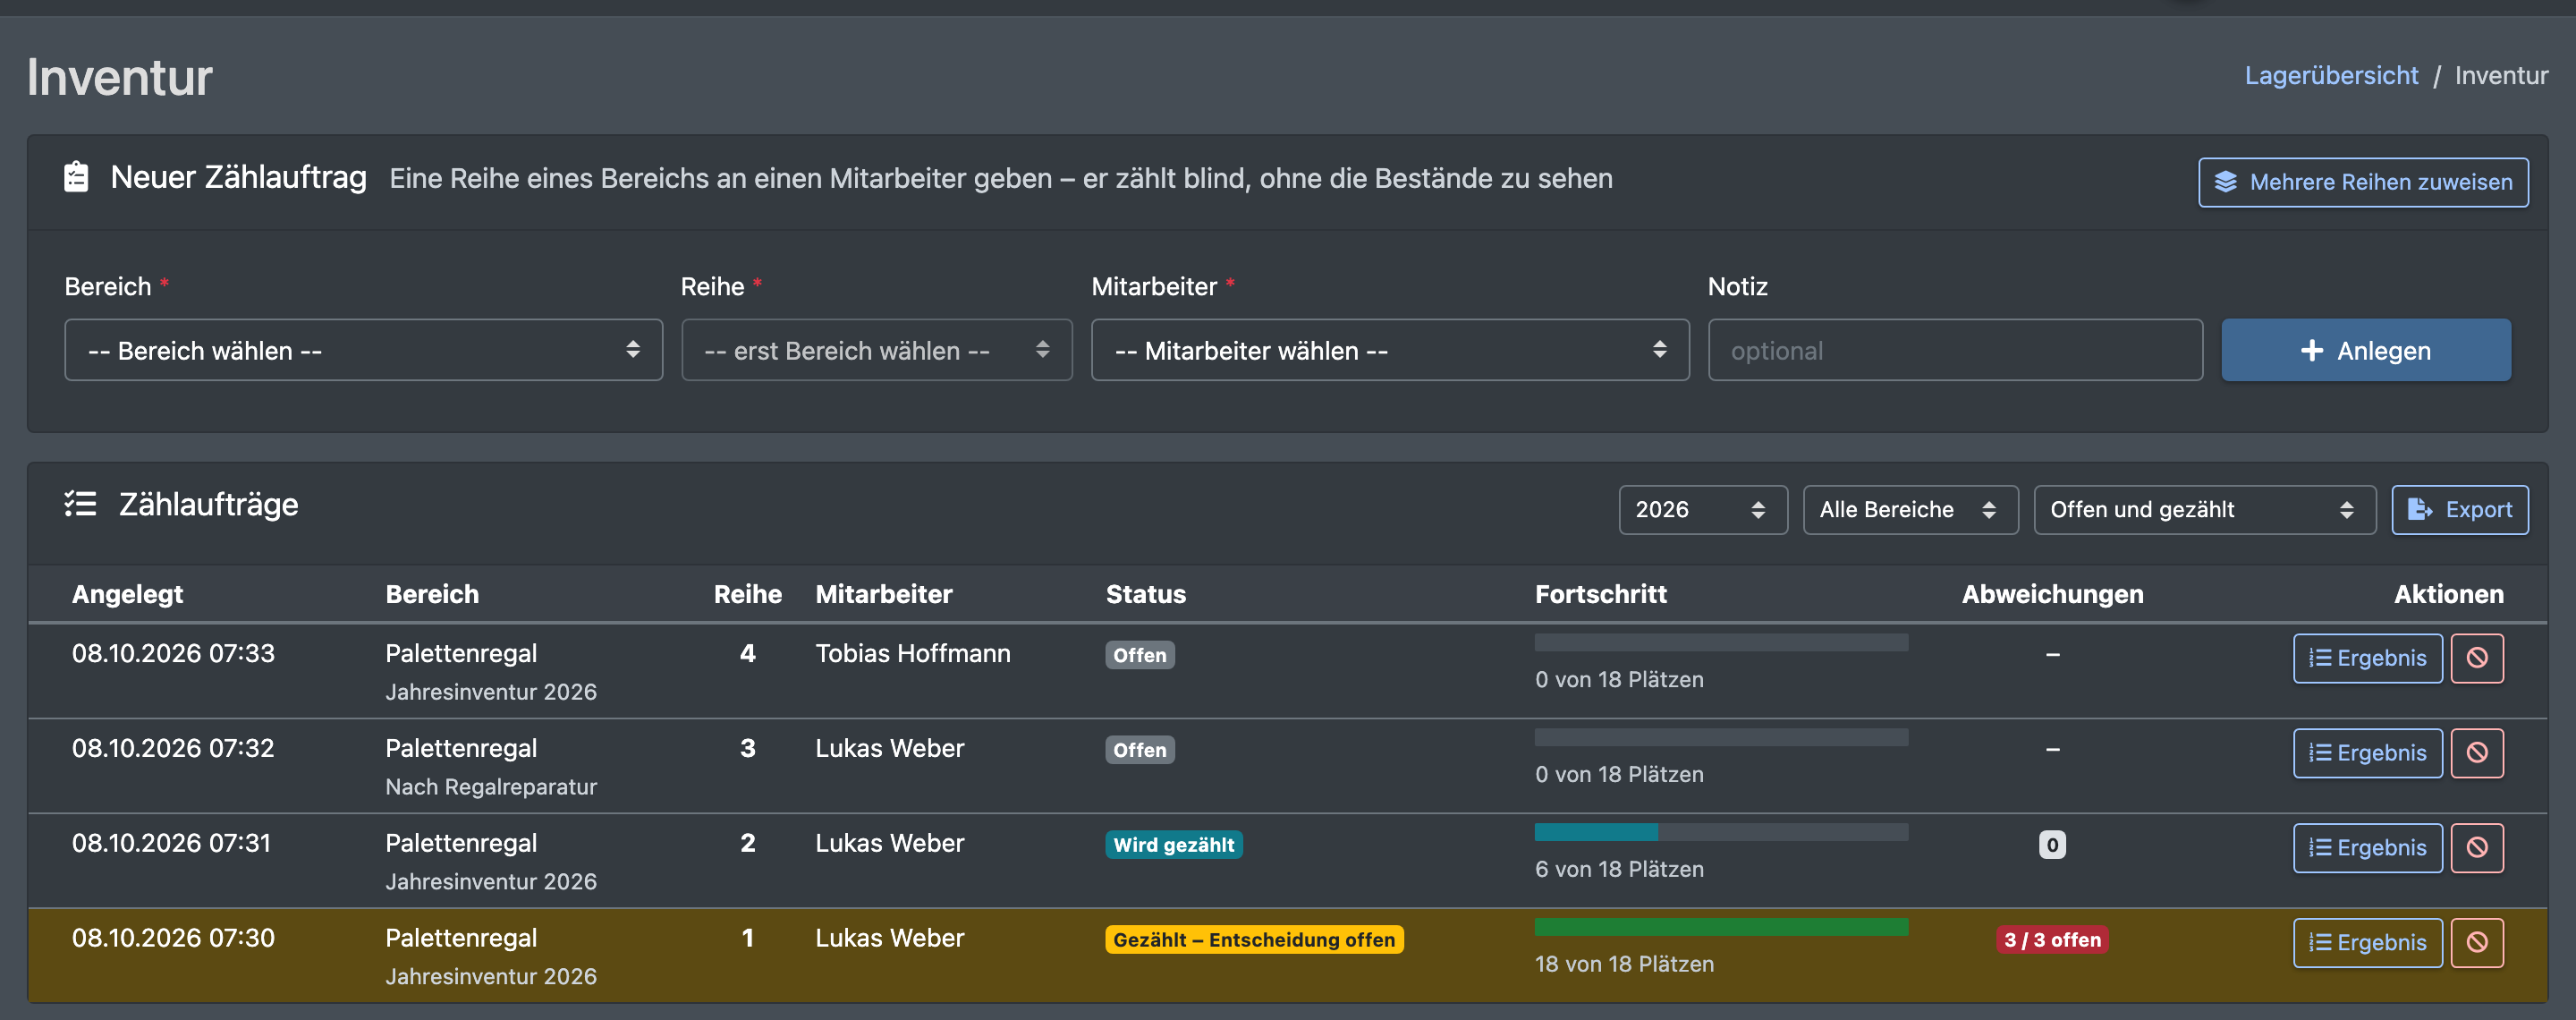Click the Fortschritt column header

[1600, 594]
